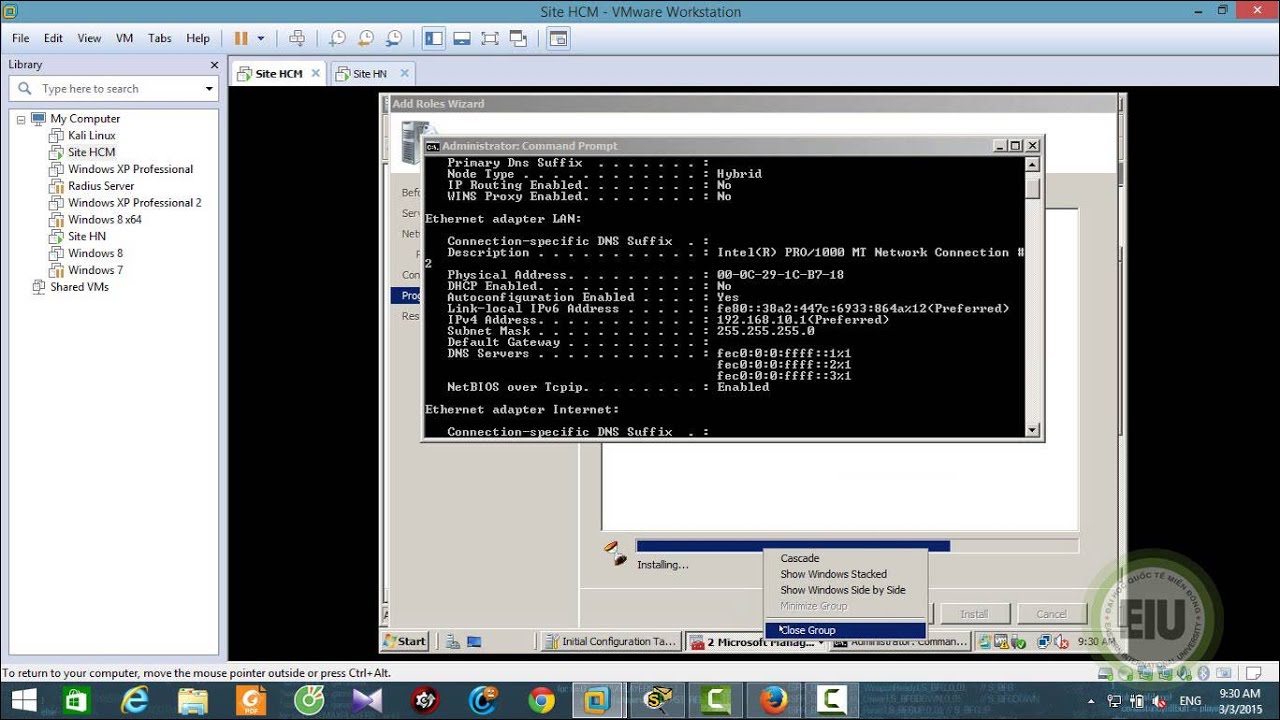Choose Show Windows Side by Side
The height and width of the screenshot is (720, 1280).
click(x=845, y=590)
